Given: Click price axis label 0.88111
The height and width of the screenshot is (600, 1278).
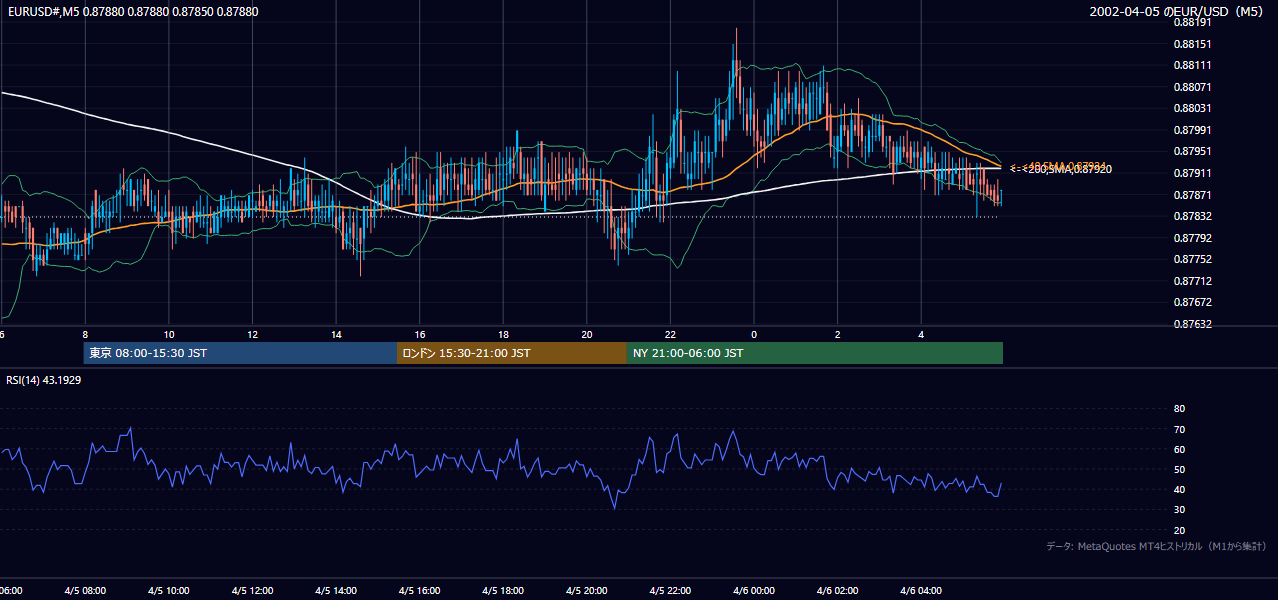Looking at the screenshot, I should click(1192, 65).
